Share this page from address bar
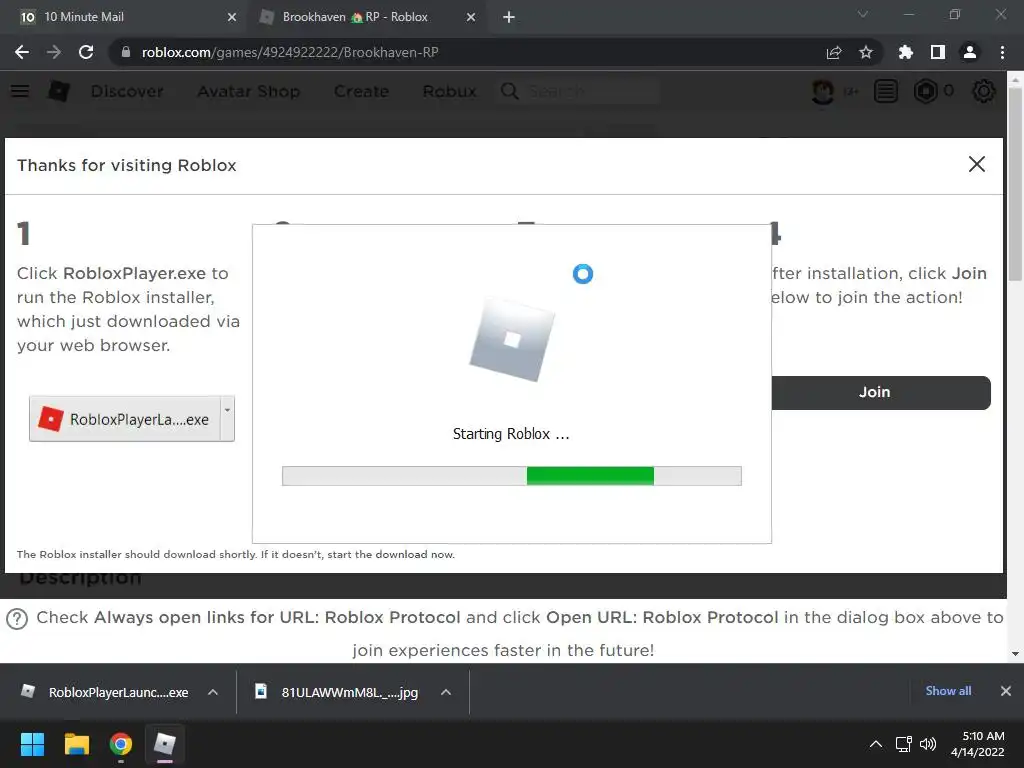The width and height of the screenshot is (1024, 768). (x=834, y=52)
